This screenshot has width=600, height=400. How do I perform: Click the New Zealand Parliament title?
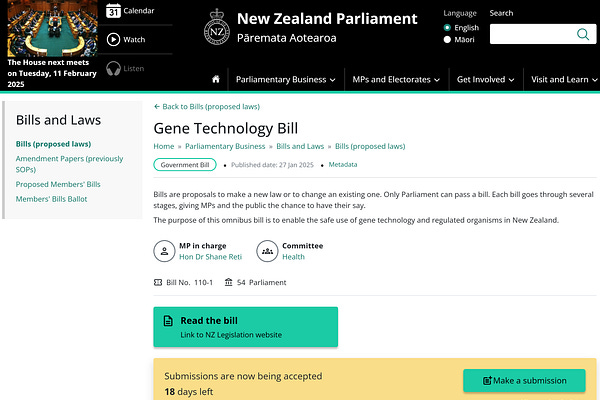(327, 19)
